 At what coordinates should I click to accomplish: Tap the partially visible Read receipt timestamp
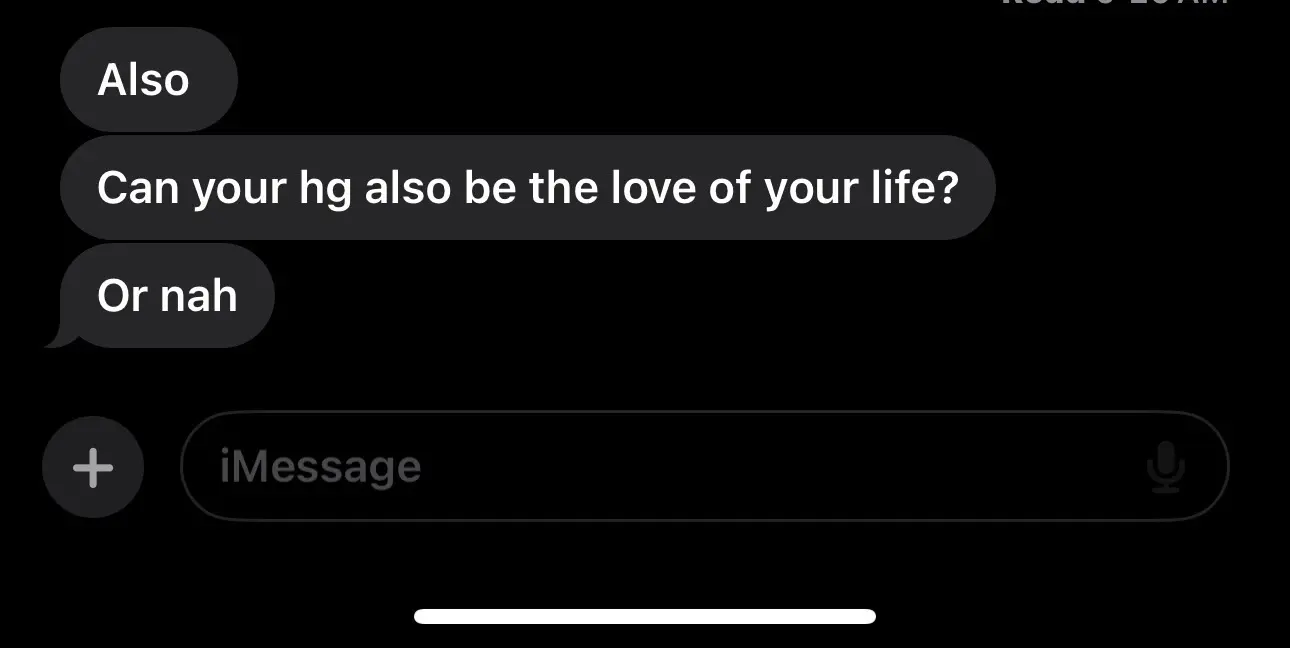1115,3
